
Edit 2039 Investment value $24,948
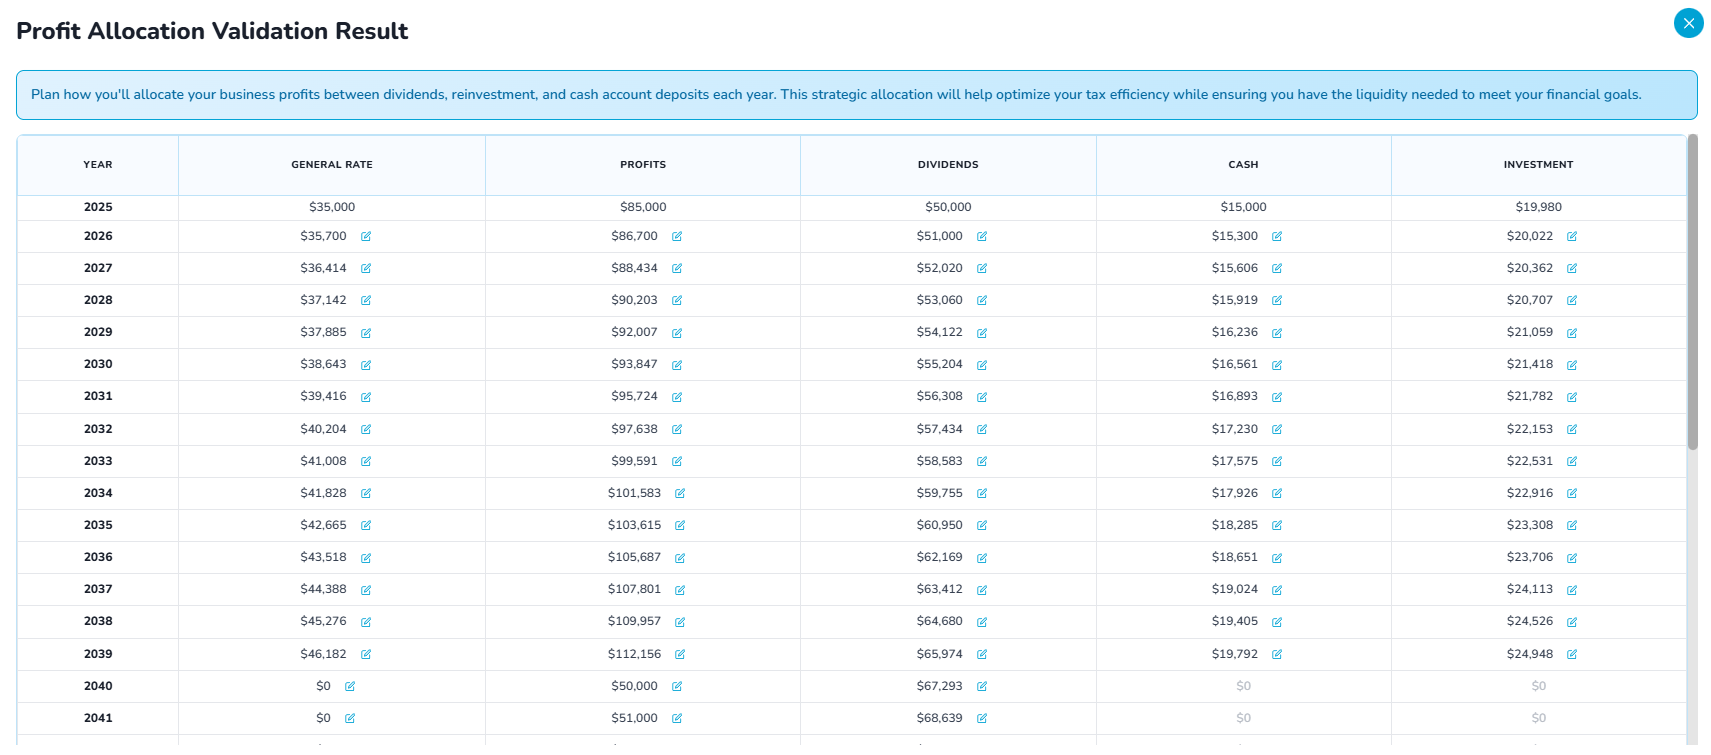1572,655
